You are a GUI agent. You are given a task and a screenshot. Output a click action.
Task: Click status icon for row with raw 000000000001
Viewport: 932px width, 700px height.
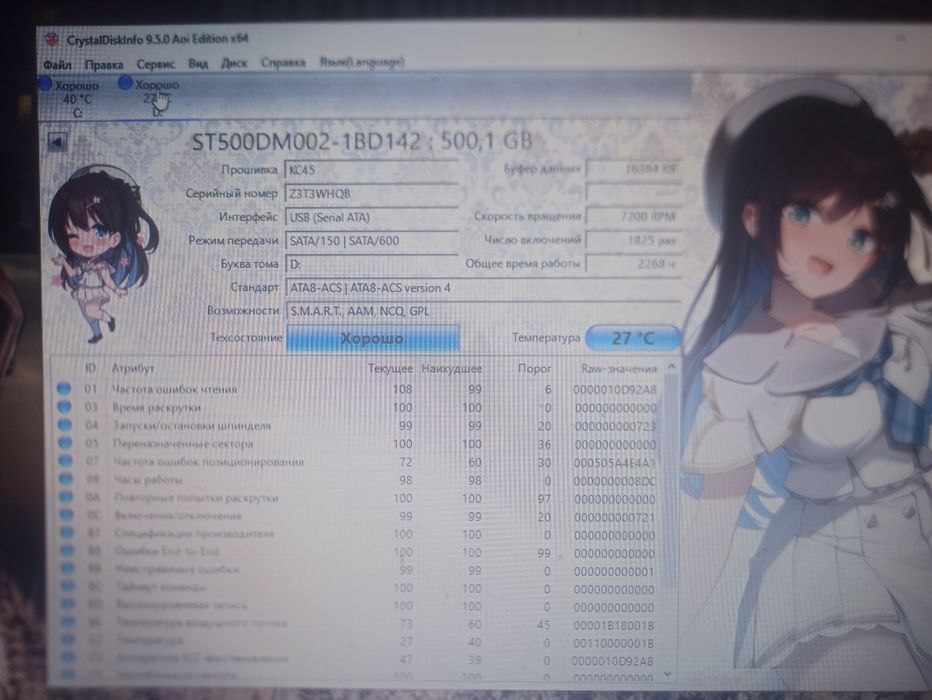coord(68,568)
